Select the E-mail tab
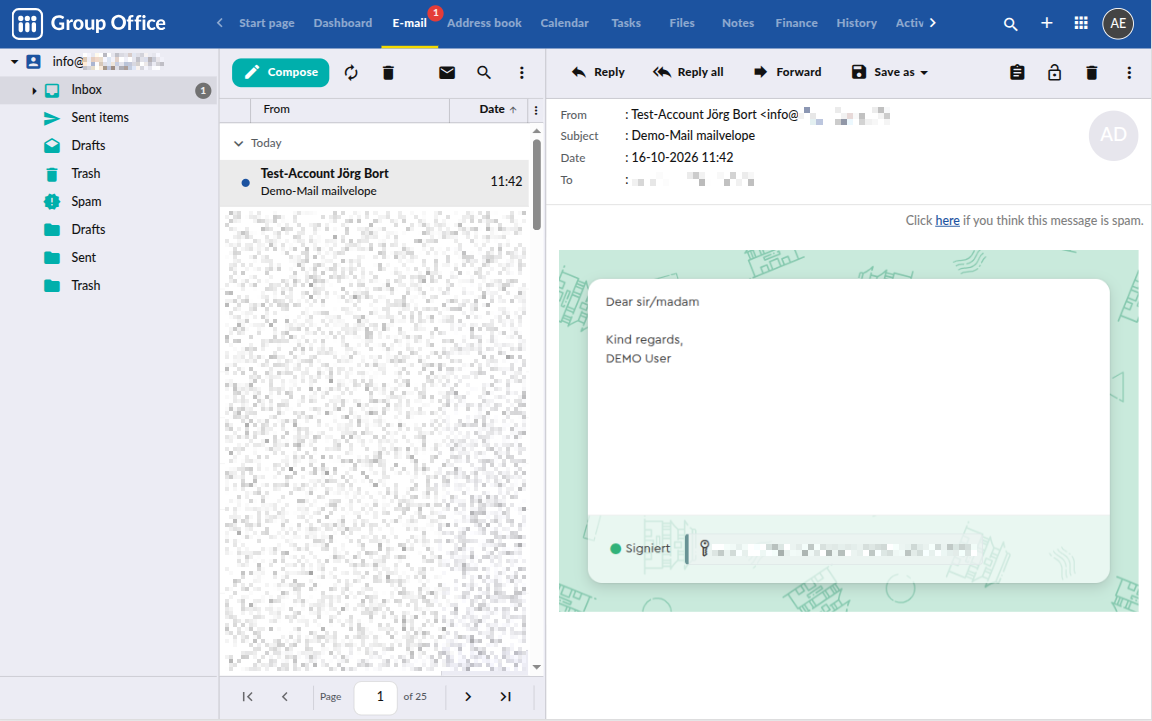Viewport: 1152px width, 721px height. click(x=409, y=24)
